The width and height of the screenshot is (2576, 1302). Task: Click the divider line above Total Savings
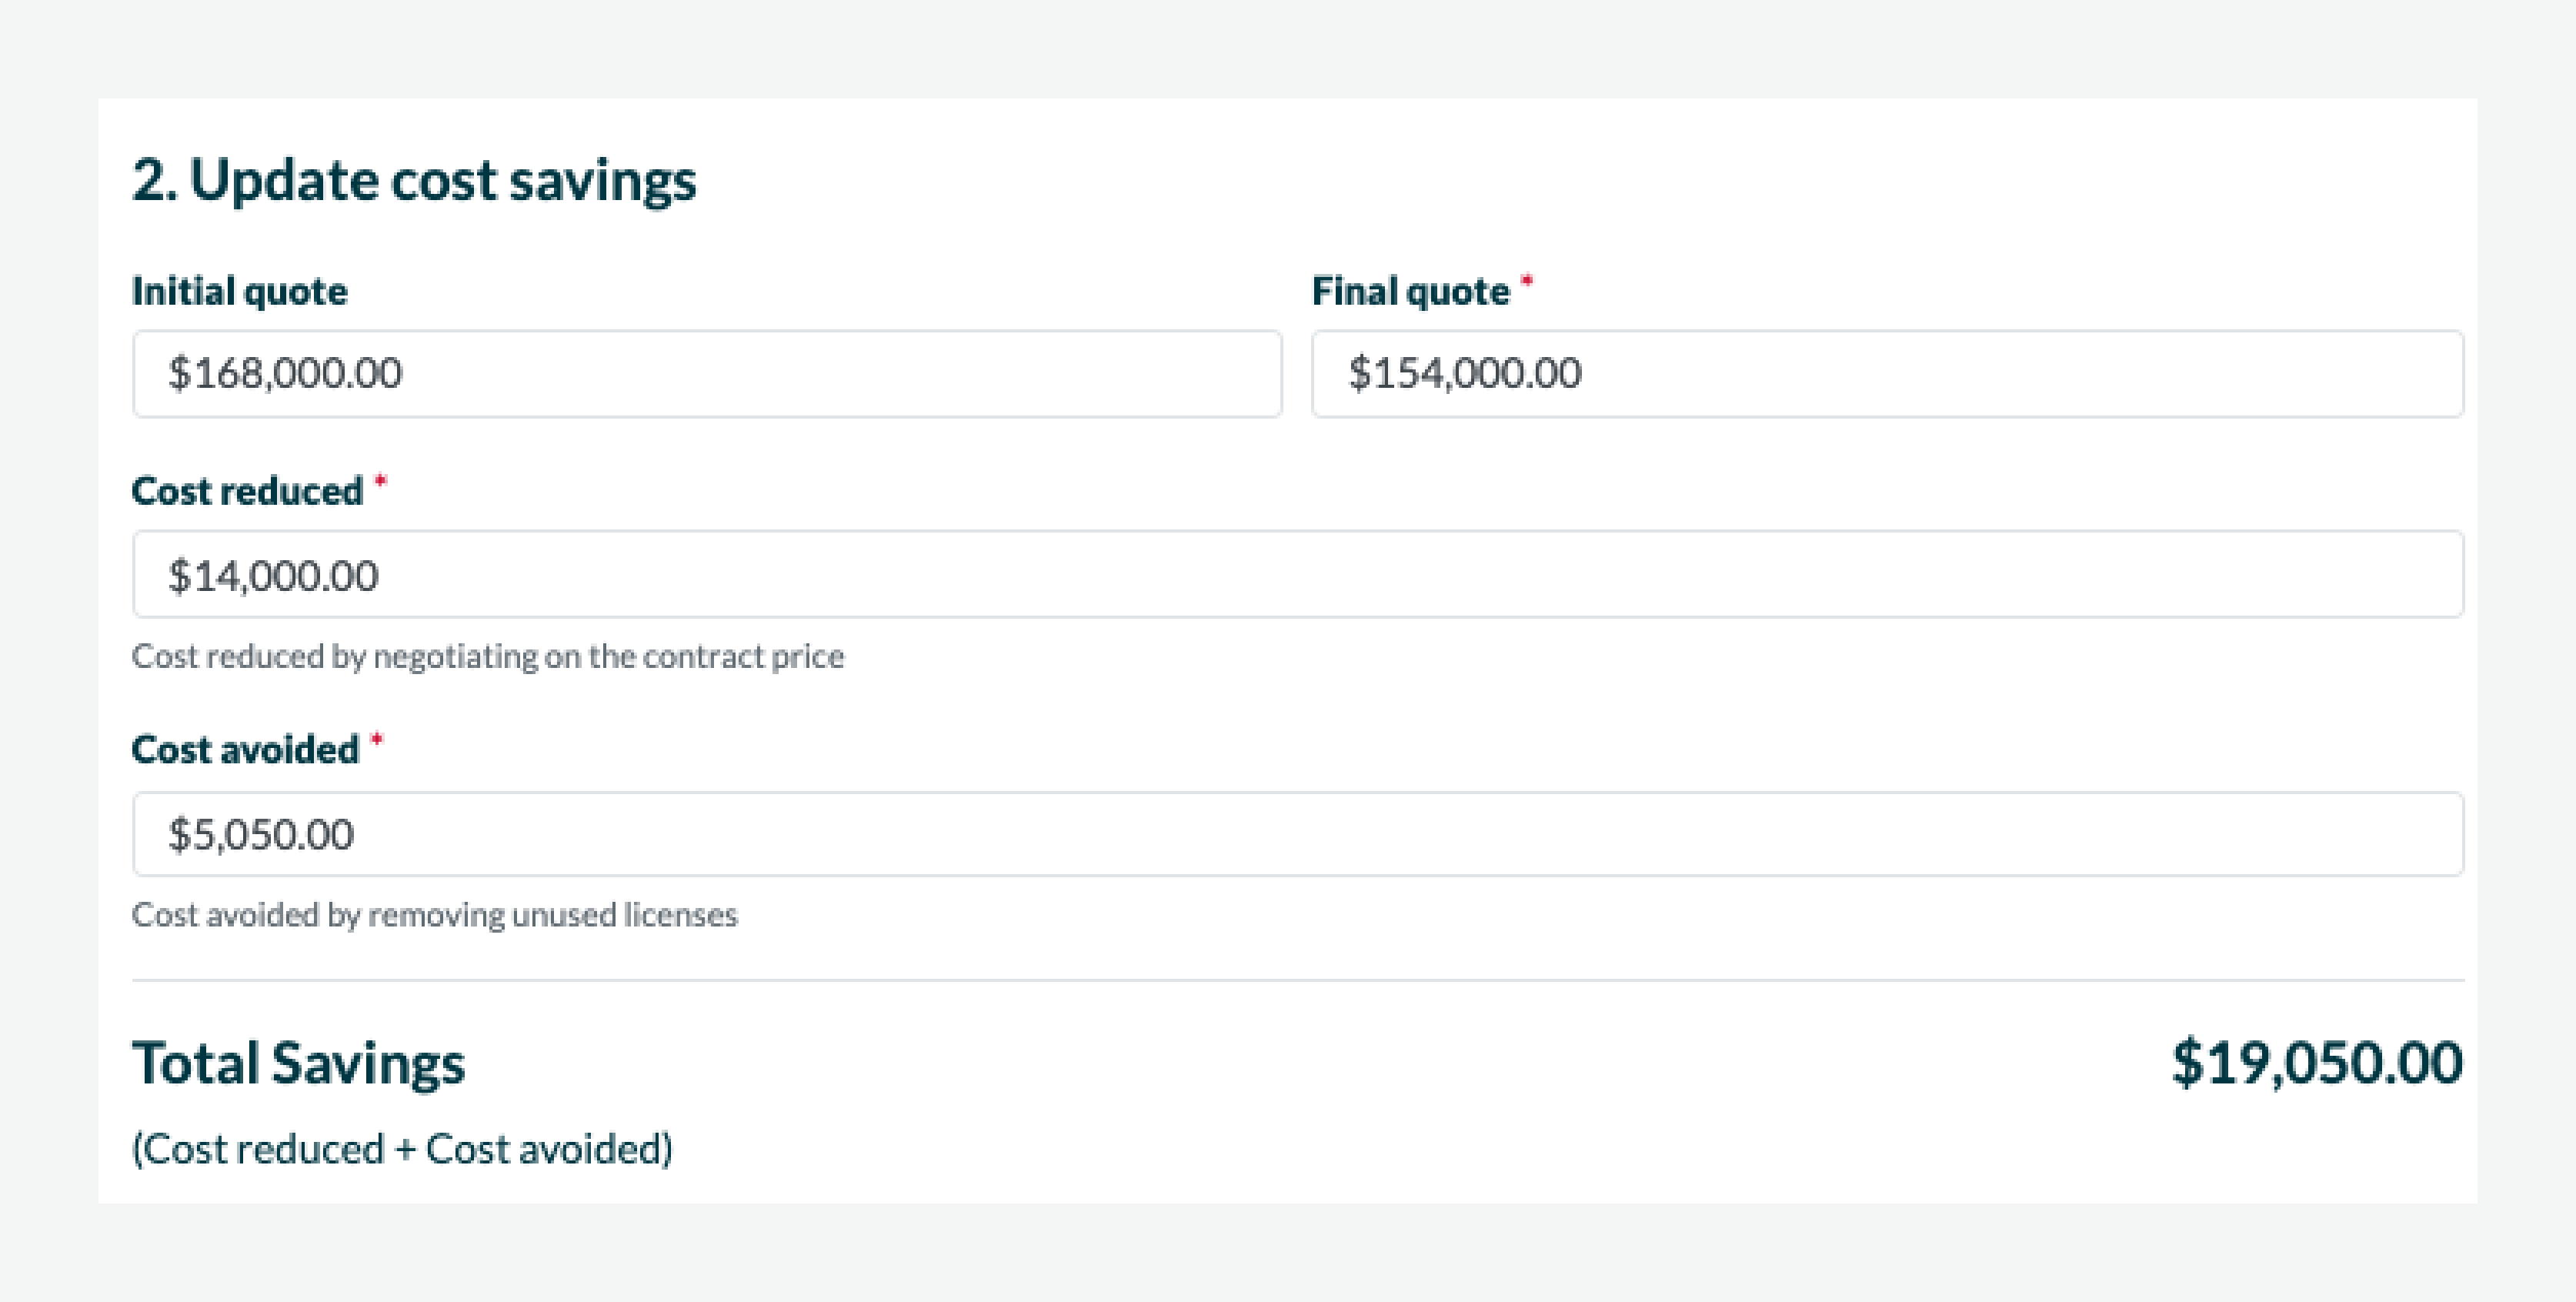click(x=1297, y=980)
